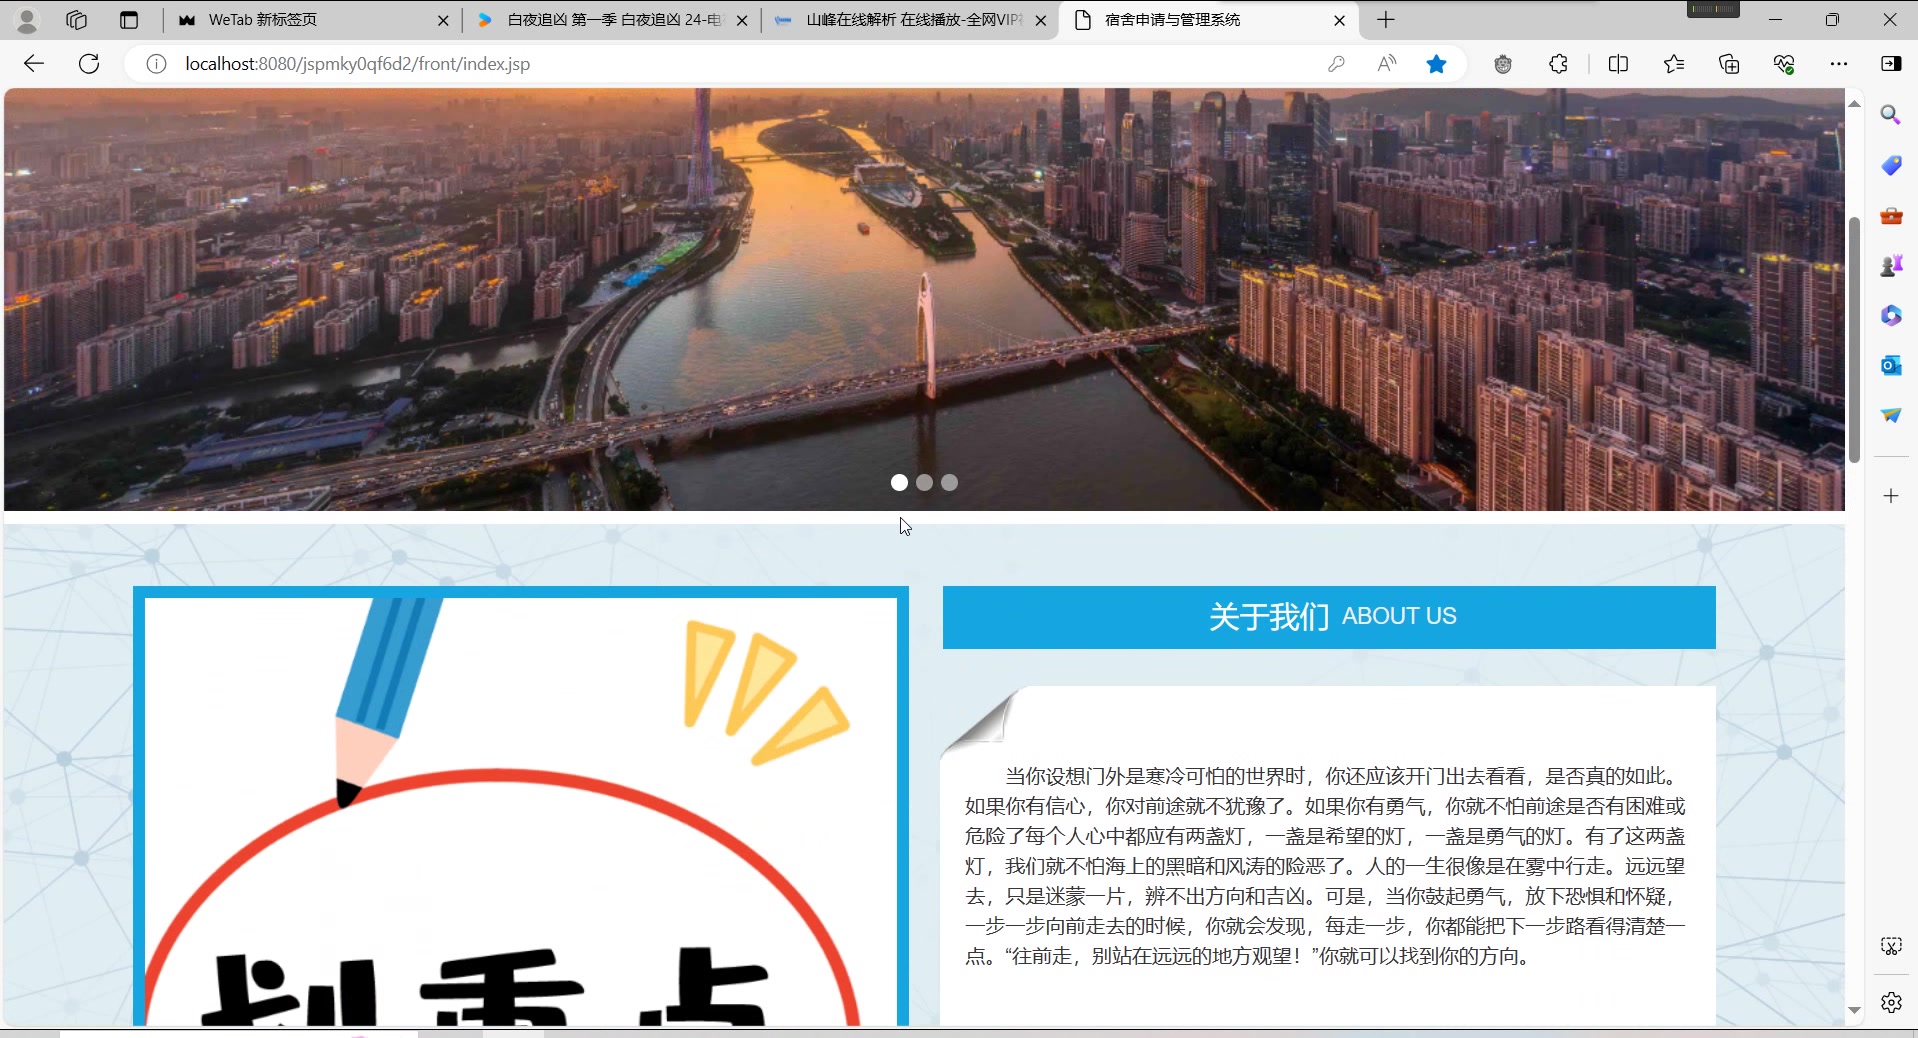This screenshot has width=1918, height=1038.
Task: Select the first carousel slide dot
Action: pos(899,483)
